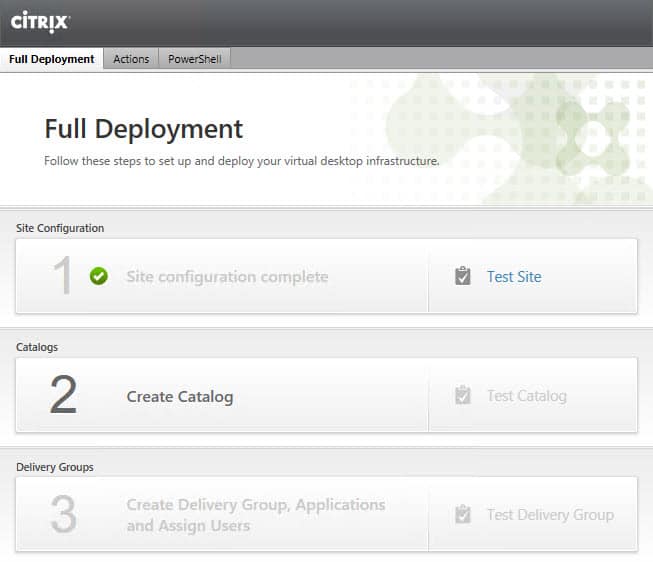Viewport: 653px width, 562px height.
Task: Click the clipboard icon beside Test Delivery Group
Action: (x=463, y=514)
